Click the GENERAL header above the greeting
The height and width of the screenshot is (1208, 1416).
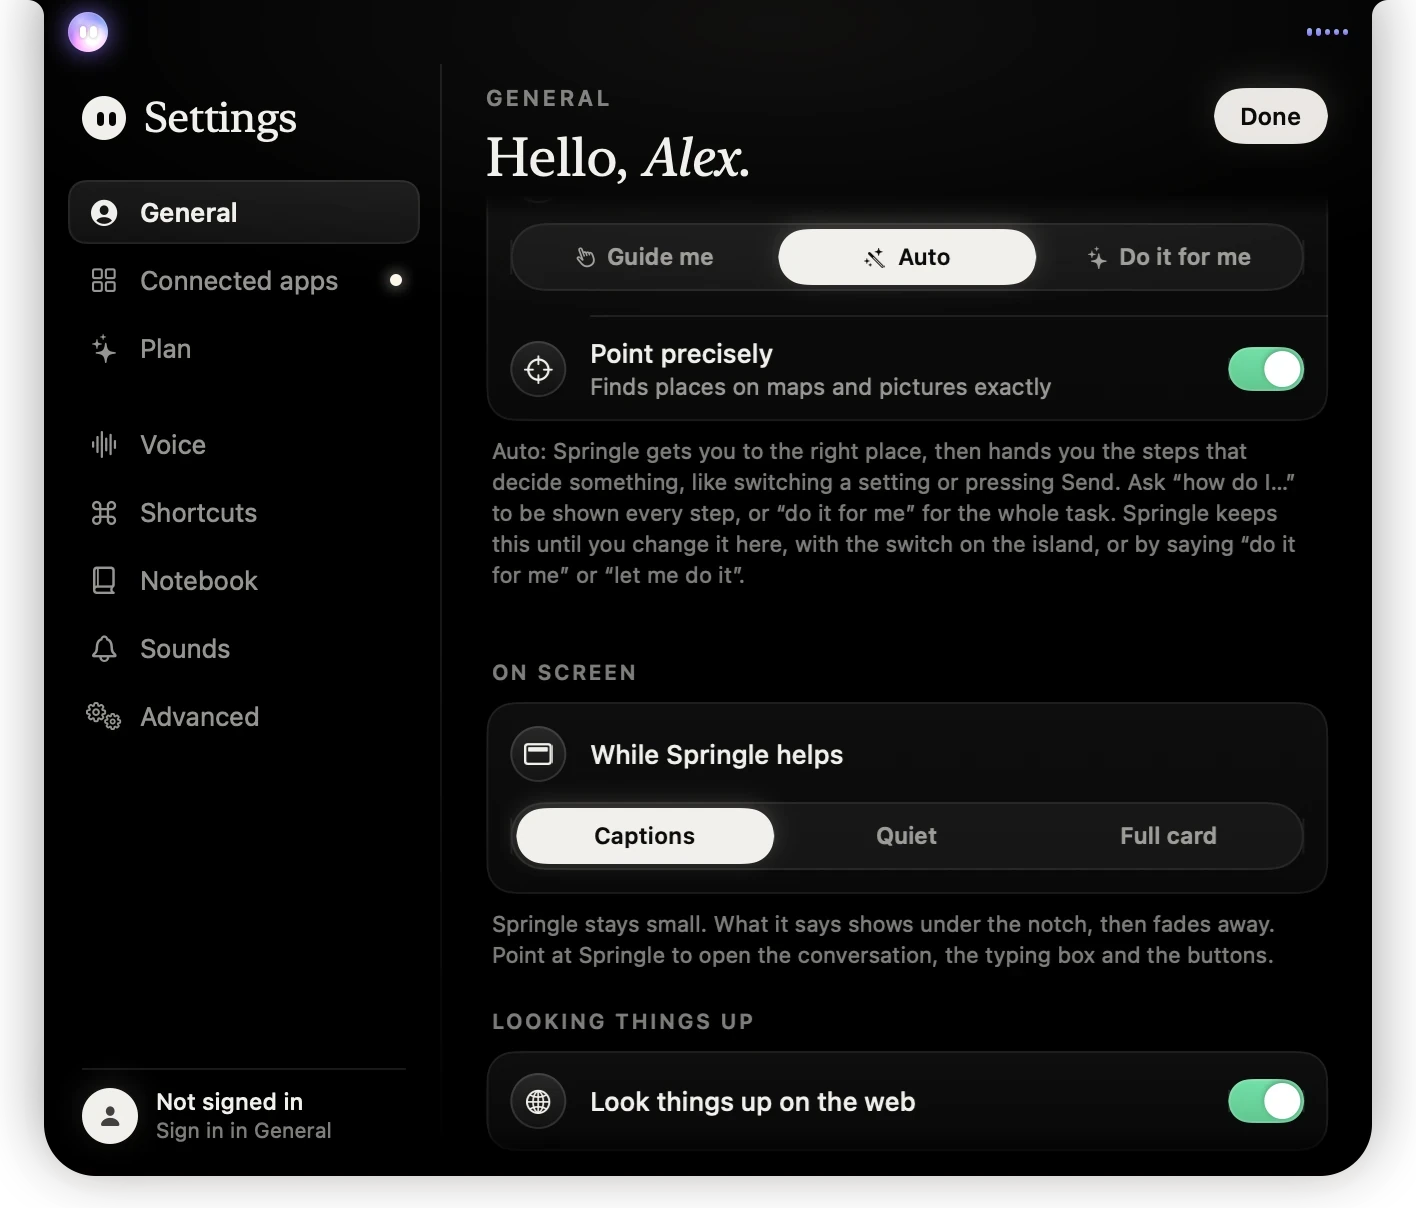coord(548,99)
